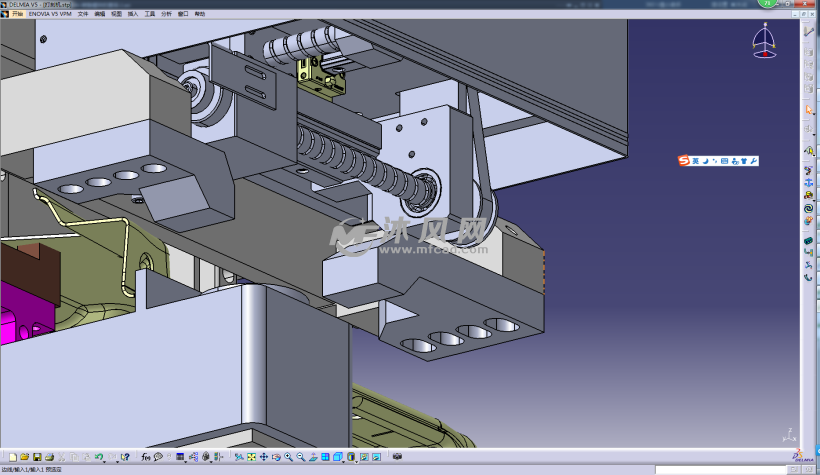The height and width of the screenshot is (475, 820).
Task: Open a file with the folder icon
Action: tap(25, 457)
